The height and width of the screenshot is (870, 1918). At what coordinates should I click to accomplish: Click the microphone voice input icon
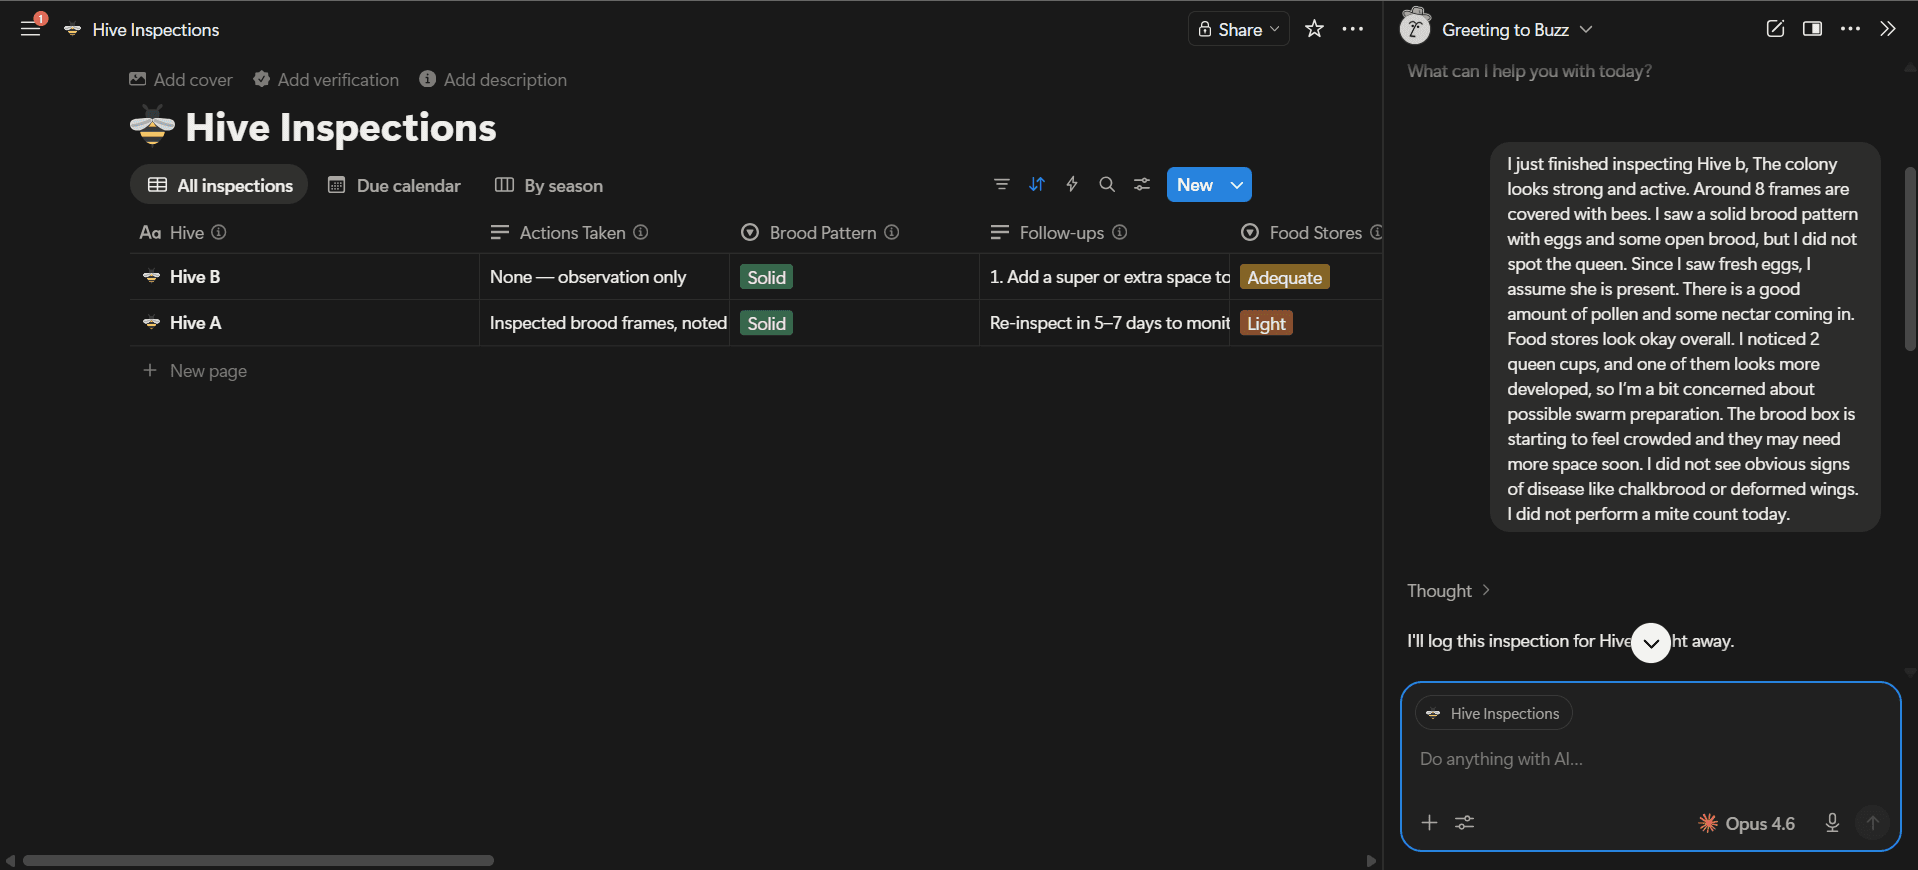pos(1831,823)
